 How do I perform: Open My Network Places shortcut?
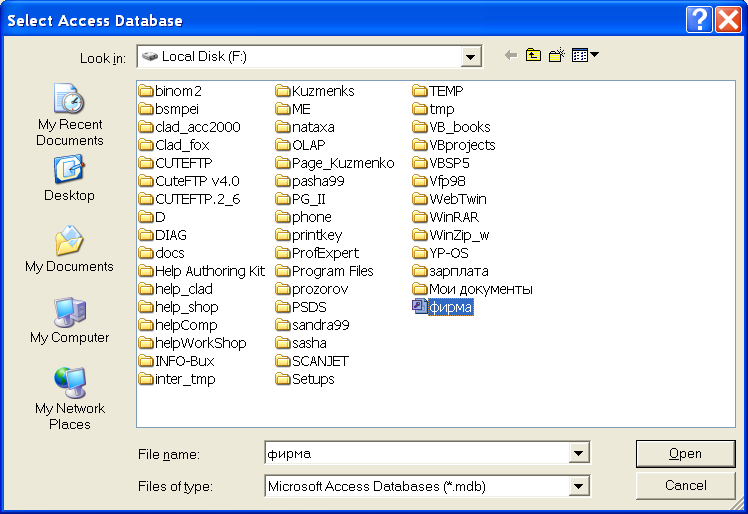(x=70, y=399)
